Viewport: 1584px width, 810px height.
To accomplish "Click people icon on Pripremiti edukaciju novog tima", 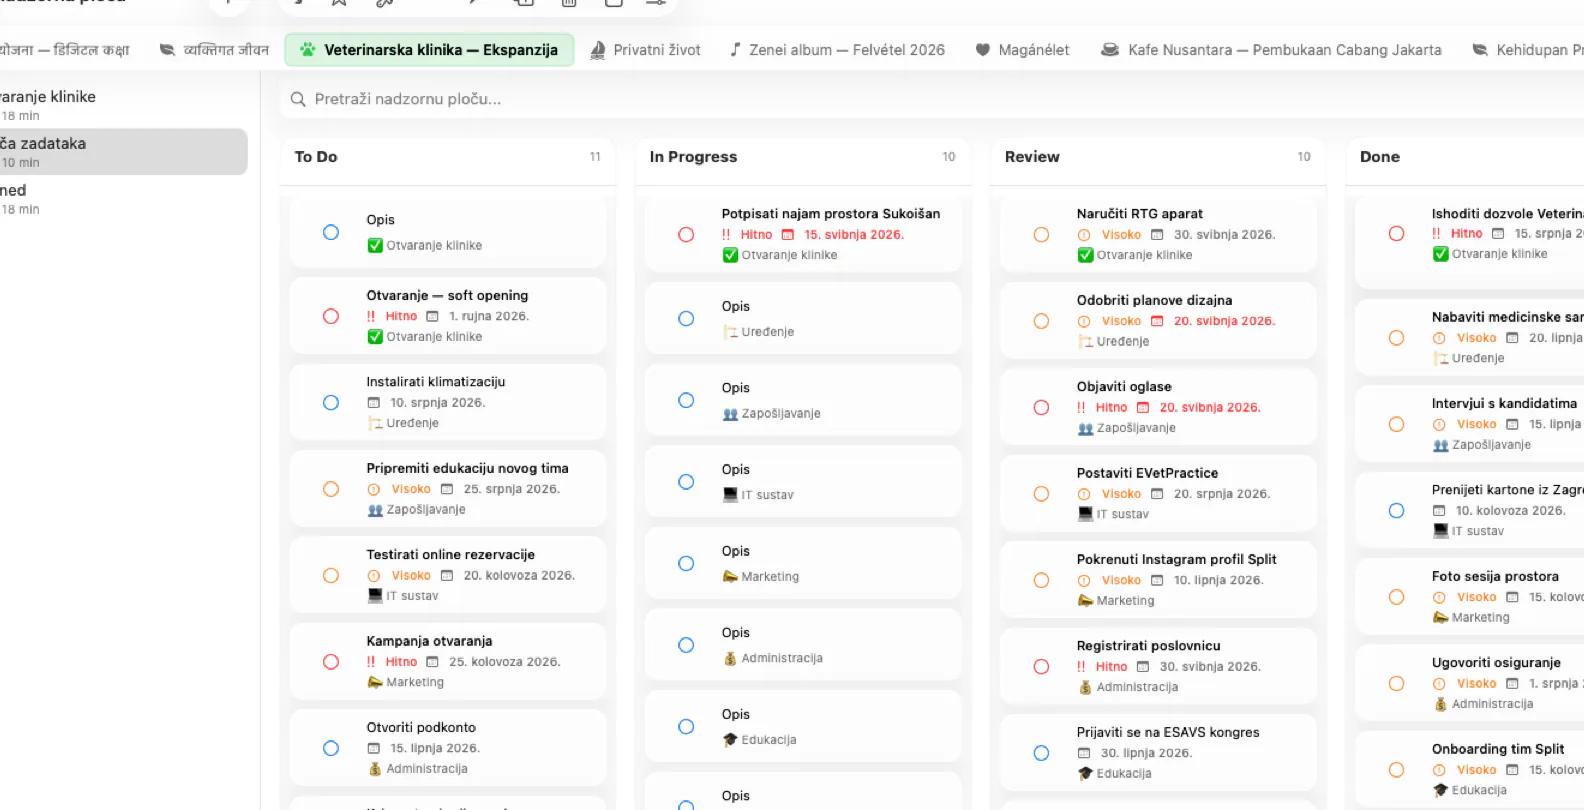I will point(375,510).
